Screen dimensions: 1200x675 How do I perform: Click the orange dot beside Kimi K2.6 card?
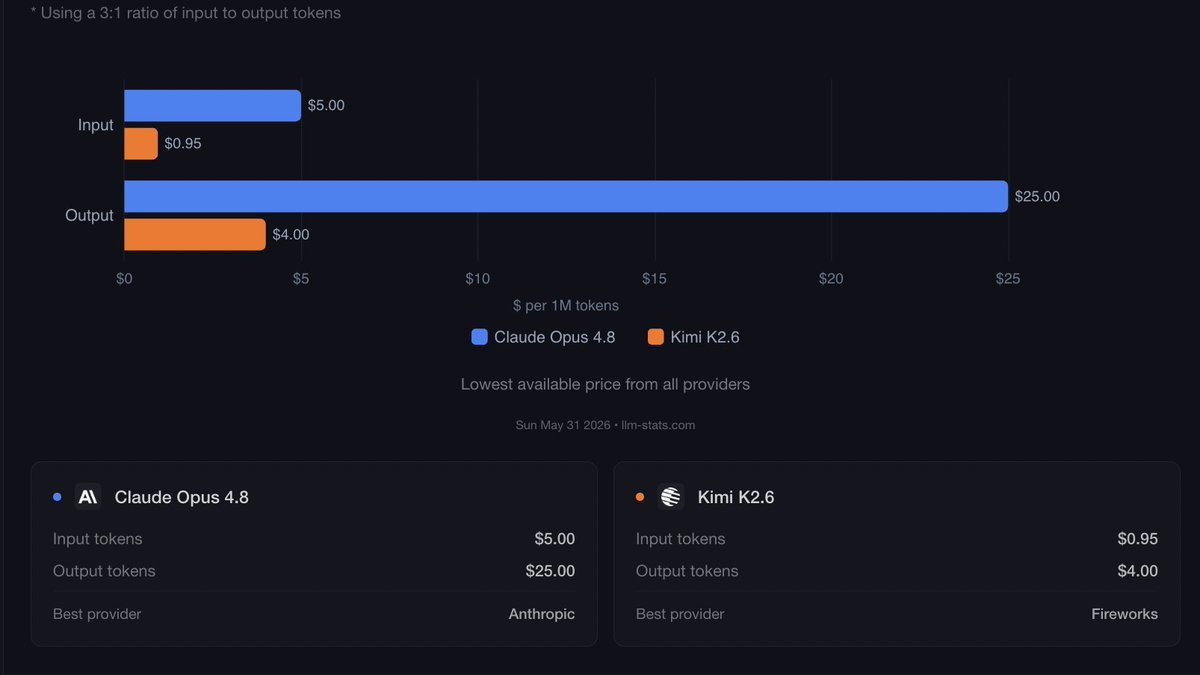(640, 497)
